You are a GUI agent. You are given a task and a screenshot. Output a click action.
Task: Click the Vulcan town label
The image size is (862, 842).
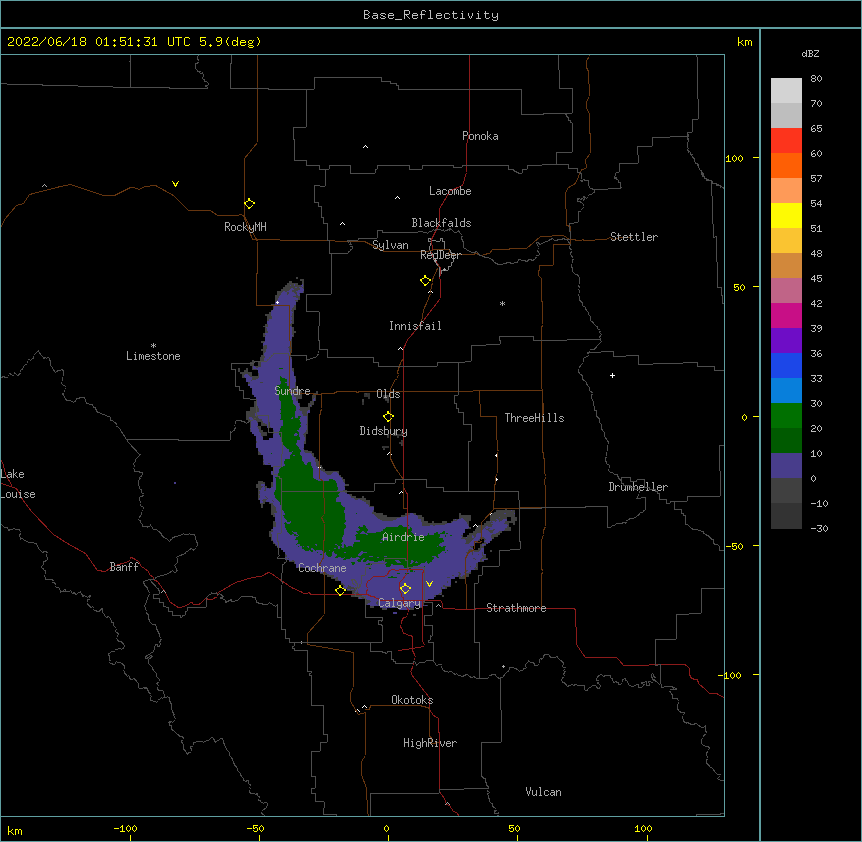coord(543,792)
